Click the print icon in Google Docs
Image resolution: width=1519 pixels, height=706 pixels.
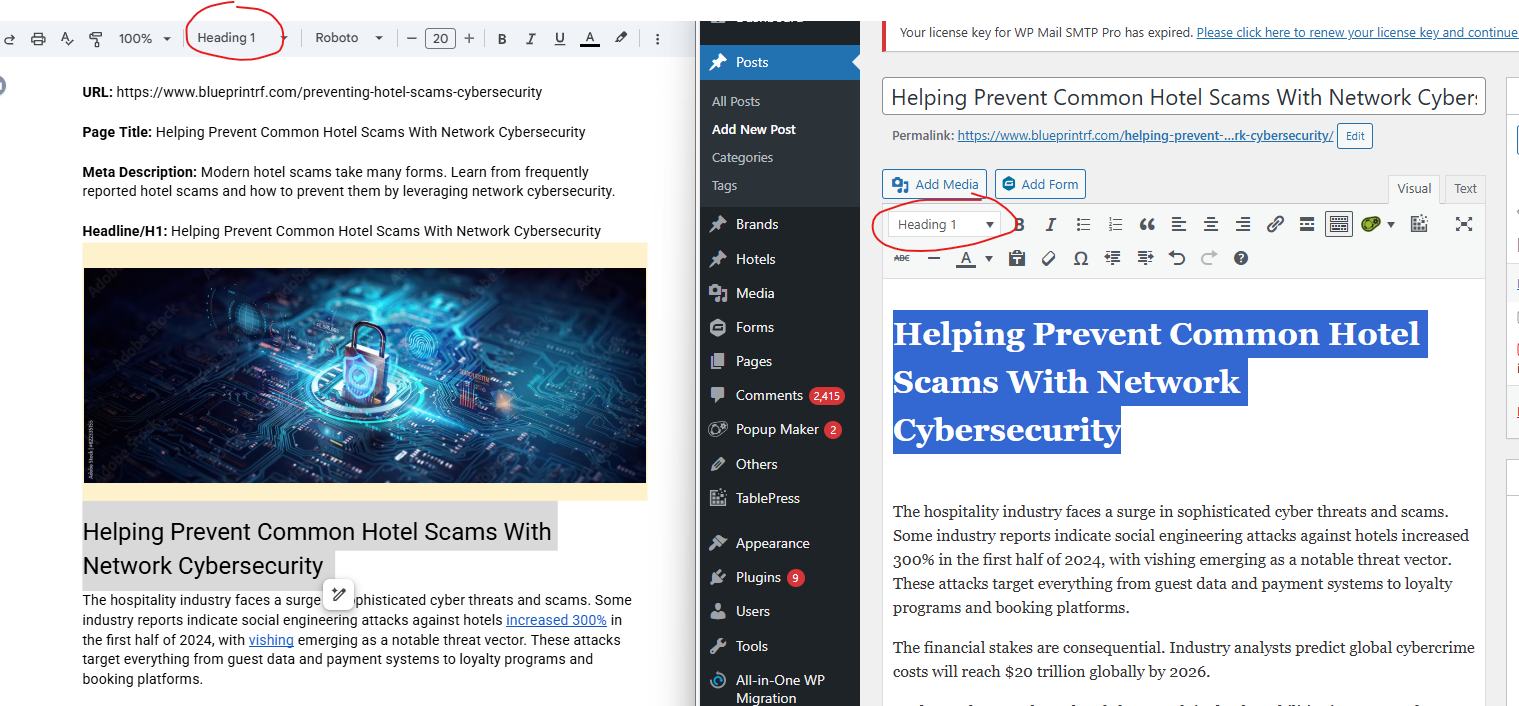click(x=38, y=39)
